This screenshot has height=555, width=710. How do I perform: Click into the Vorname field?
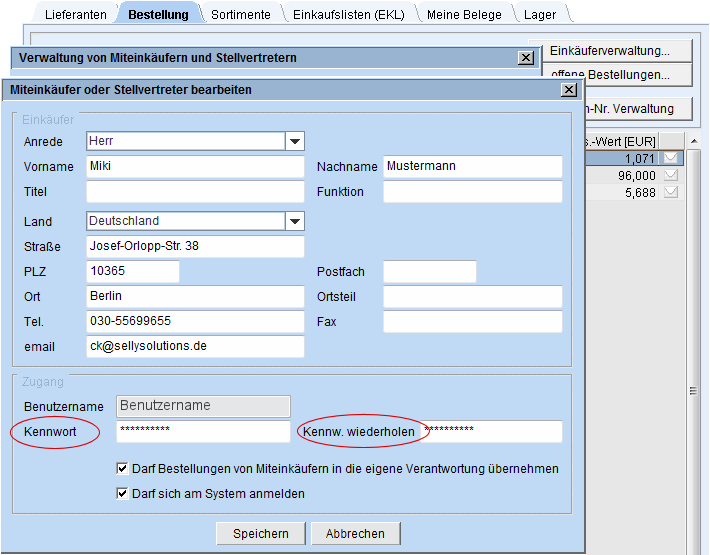click(195, 166)
